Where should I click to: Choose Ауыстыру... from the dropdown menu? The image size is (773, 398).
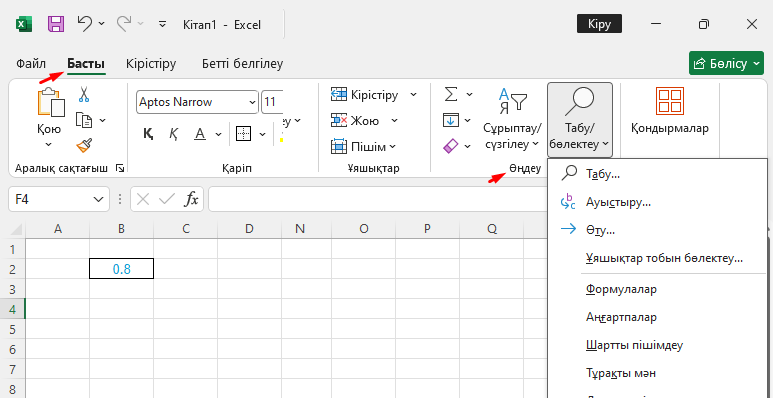[618, 202]
